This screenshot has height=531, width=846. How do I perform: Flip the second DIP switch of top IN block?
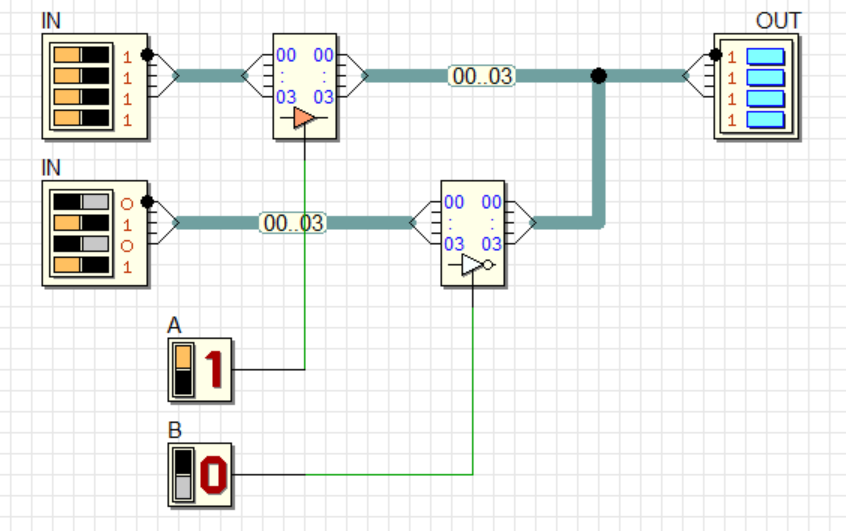pyautogui.click(x=81, y=76)
